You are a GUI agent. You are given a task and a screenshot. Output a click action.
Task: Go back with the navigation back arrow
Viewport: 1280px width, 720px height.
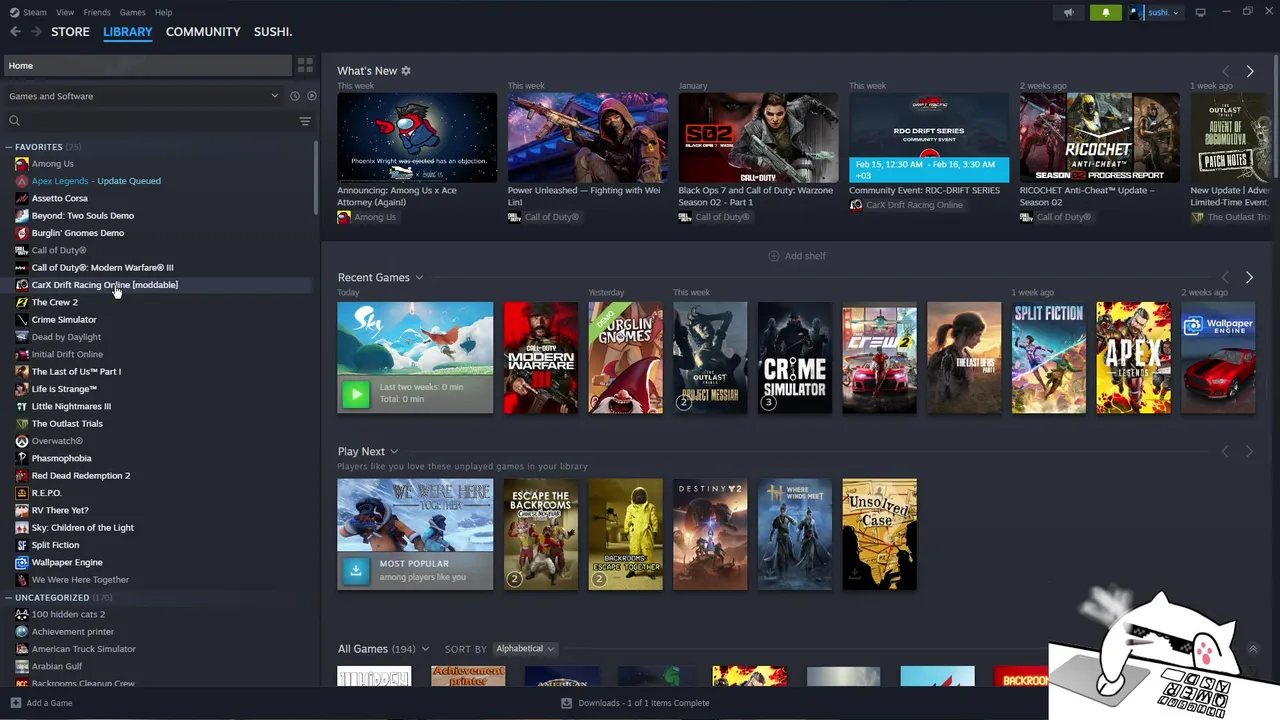click(15, 32)
